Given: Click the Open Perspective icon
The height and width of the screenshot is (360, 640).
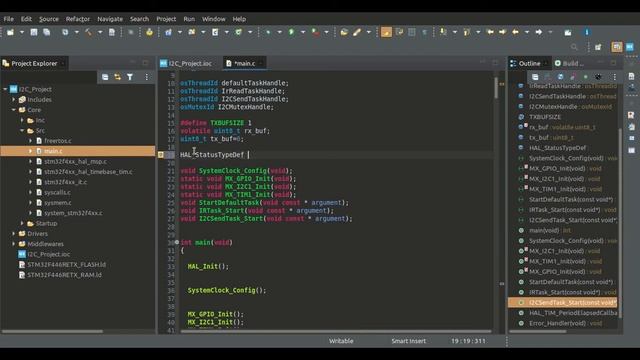Looking at the screenshot, I should coord(598,47).
